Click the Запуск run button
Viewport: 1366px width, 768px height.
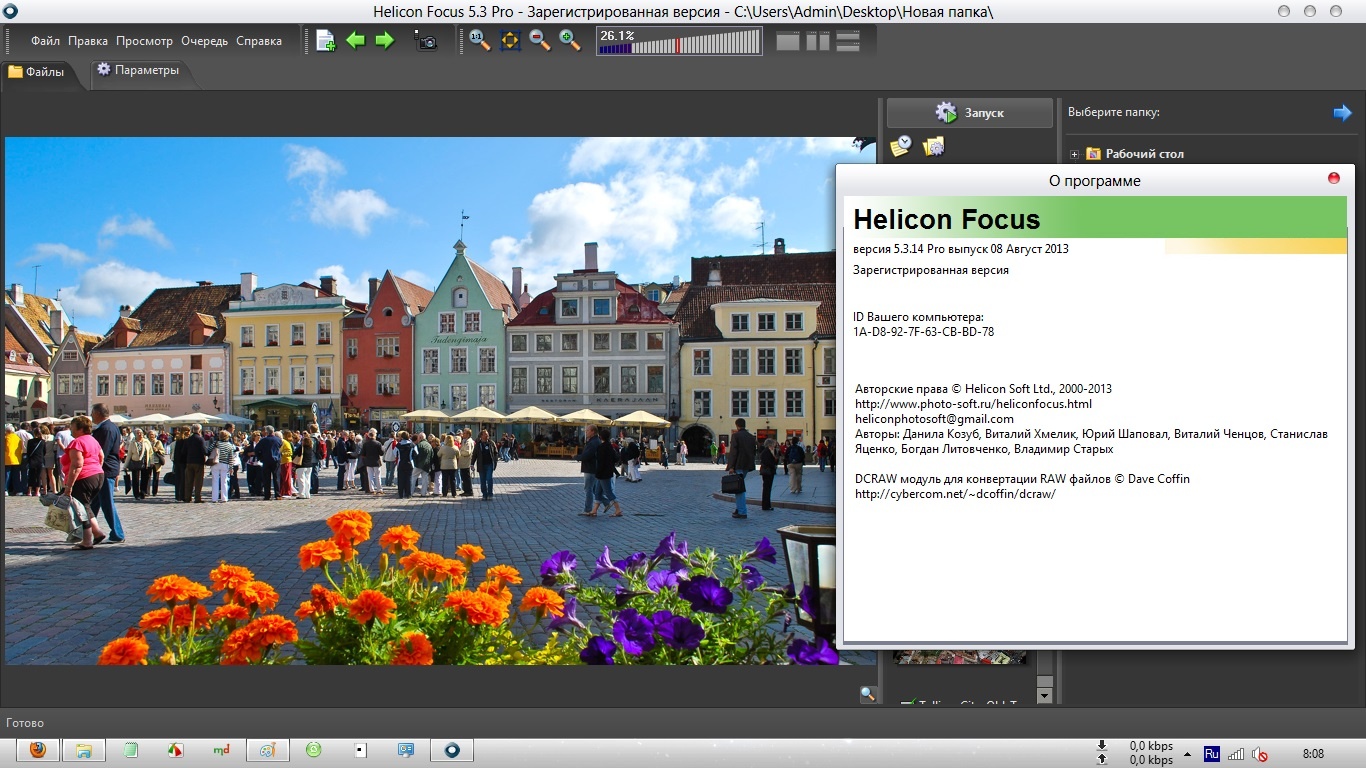pos(969,113)
